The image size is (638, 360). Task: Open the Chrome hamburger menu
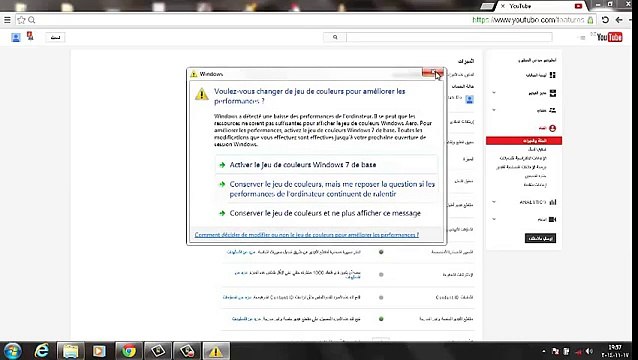(7, 20)
